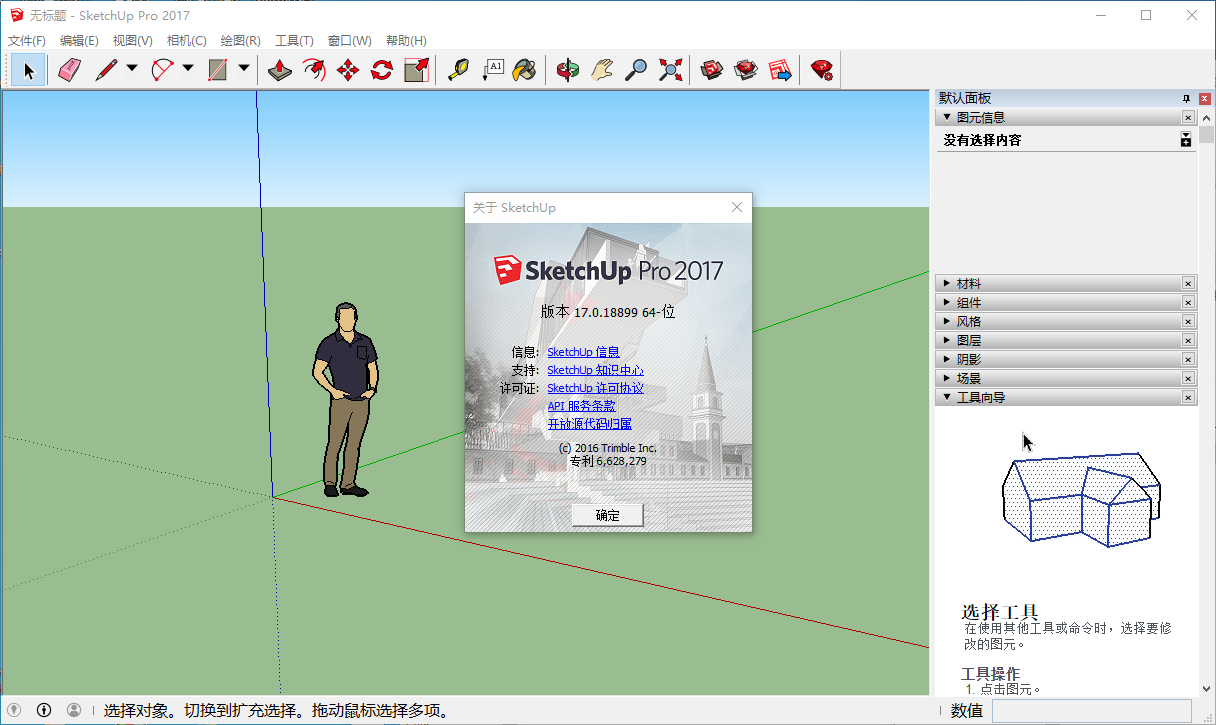Screen dimensions: 1216x725
Task: Select the Tape Measure tool
Action: (x=459, y=70)
